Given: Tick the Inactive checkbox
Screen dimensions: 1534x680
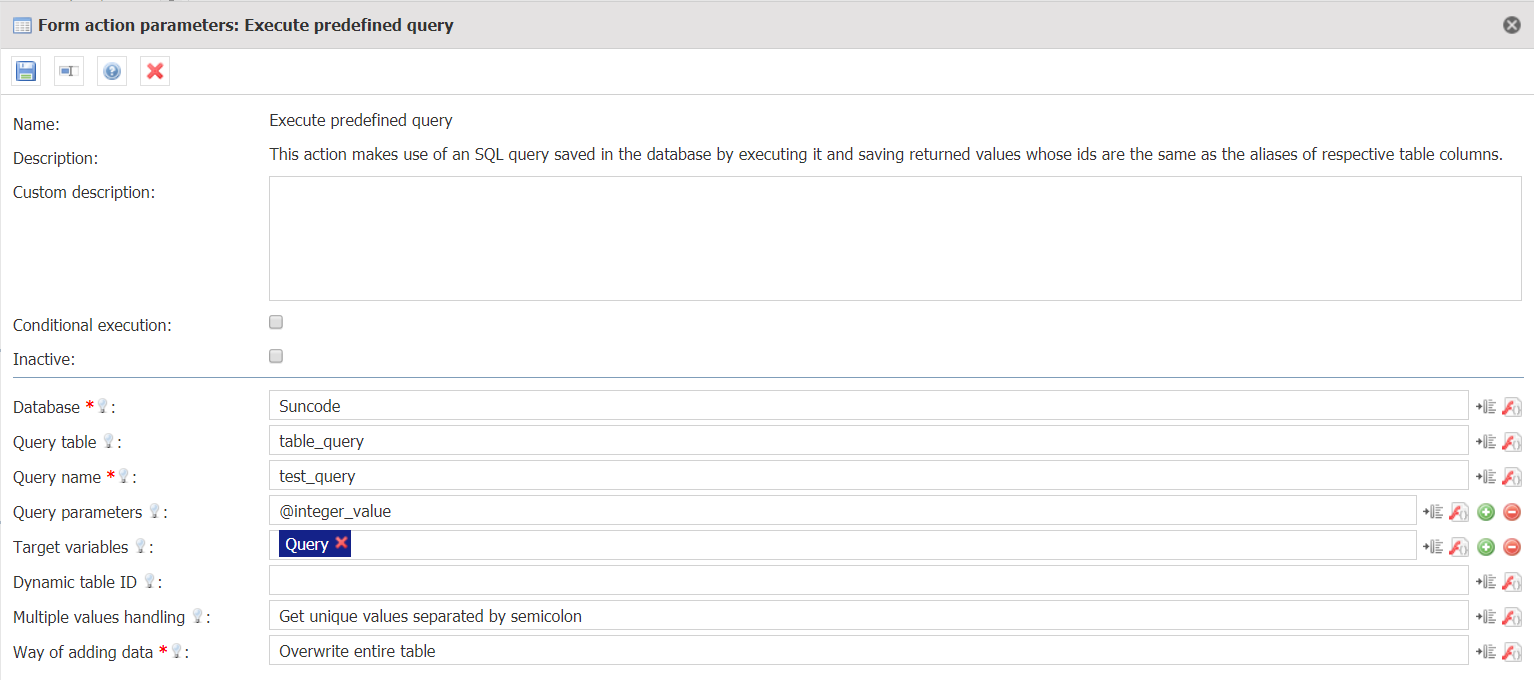Looking at the screenshot, I should tap(276, 356).
